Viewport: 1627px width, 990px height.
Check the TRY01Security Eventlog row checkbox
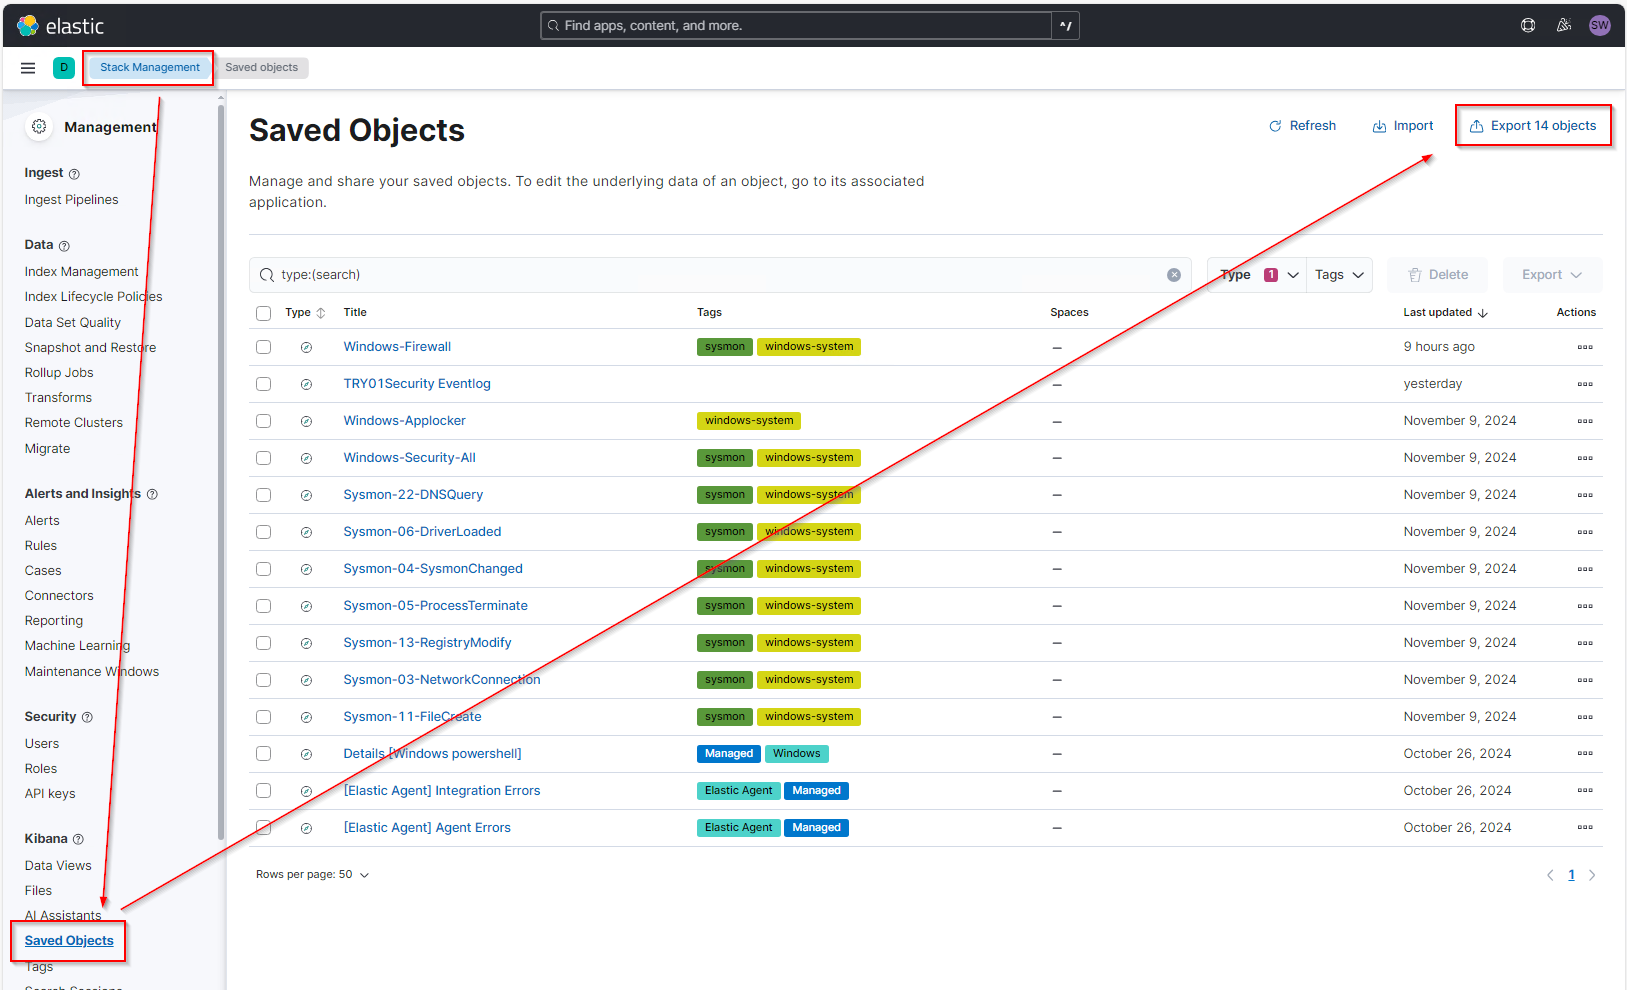coord(263,384)
